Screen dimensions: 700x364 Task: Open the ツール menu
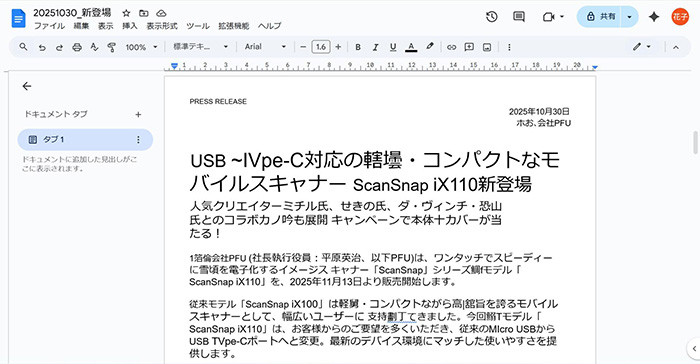198,26
